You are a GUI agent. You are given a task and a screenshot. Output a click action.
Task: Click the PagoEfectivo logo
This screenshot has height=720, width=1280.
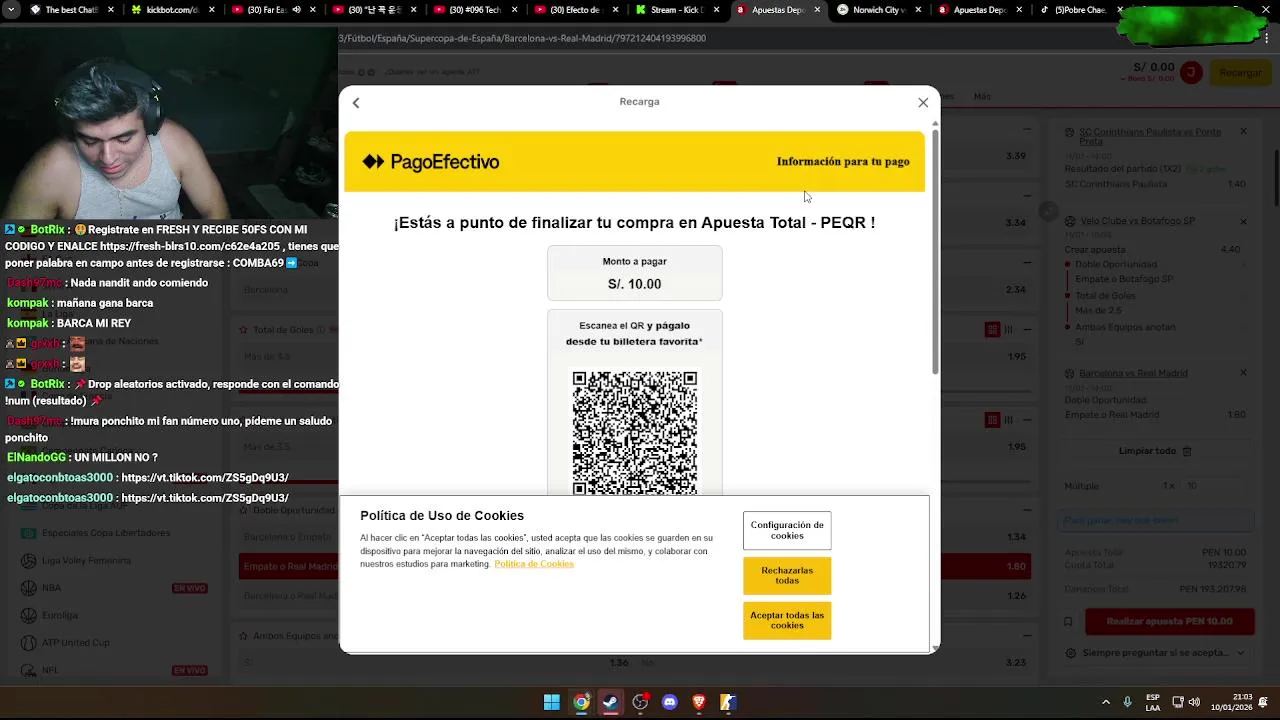pos(430,162)
